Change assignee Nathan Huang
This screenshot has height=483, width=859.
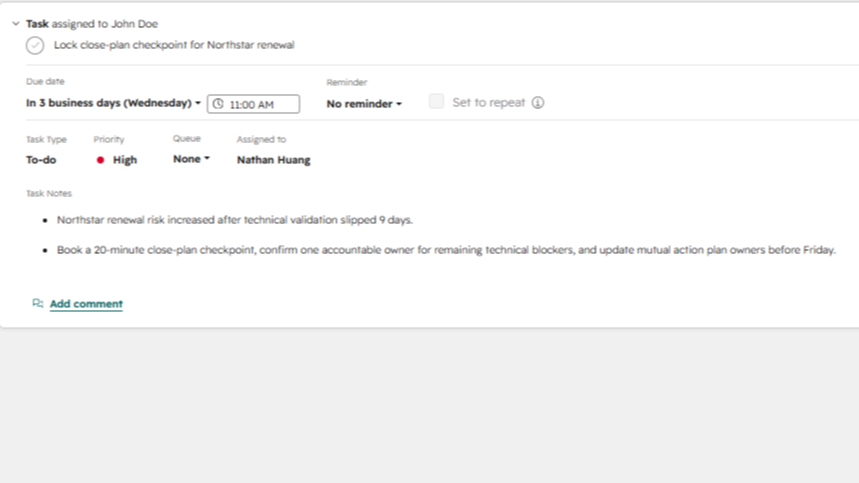click(273, 160)
